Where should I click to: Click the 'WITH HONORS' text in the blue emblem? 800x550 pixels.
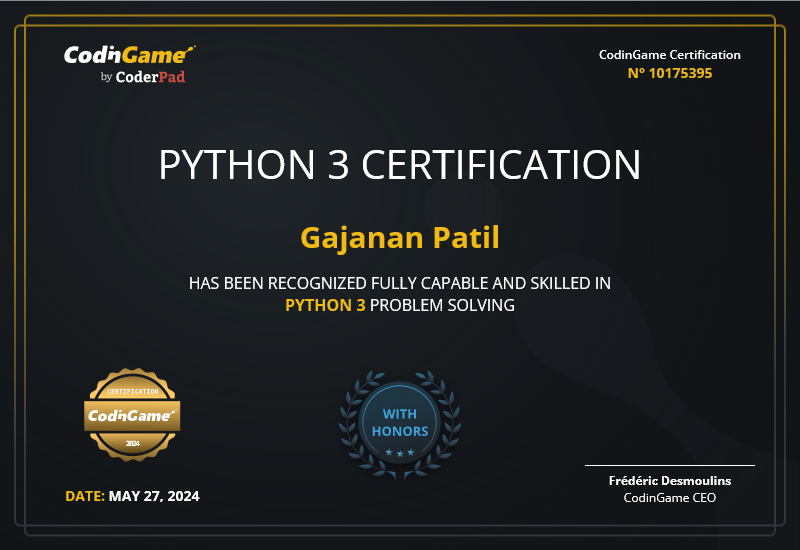tap(400, 423)
